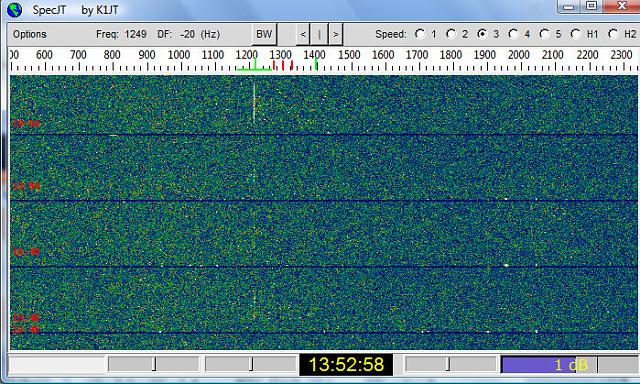
Task: Select the H1 speed option
Action: (575, 34)
